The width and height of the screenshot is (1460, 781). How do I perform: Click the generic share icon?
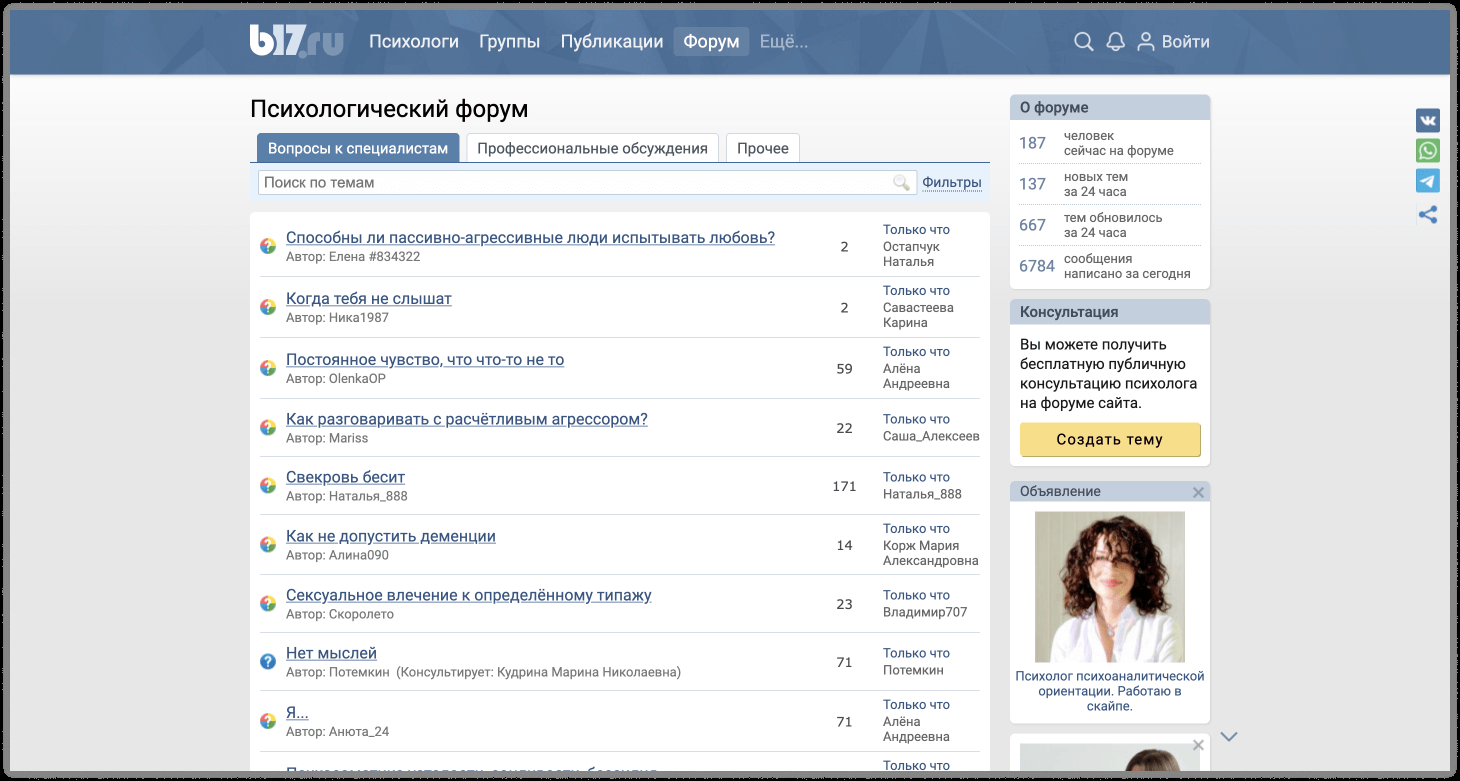point(1428,214)
